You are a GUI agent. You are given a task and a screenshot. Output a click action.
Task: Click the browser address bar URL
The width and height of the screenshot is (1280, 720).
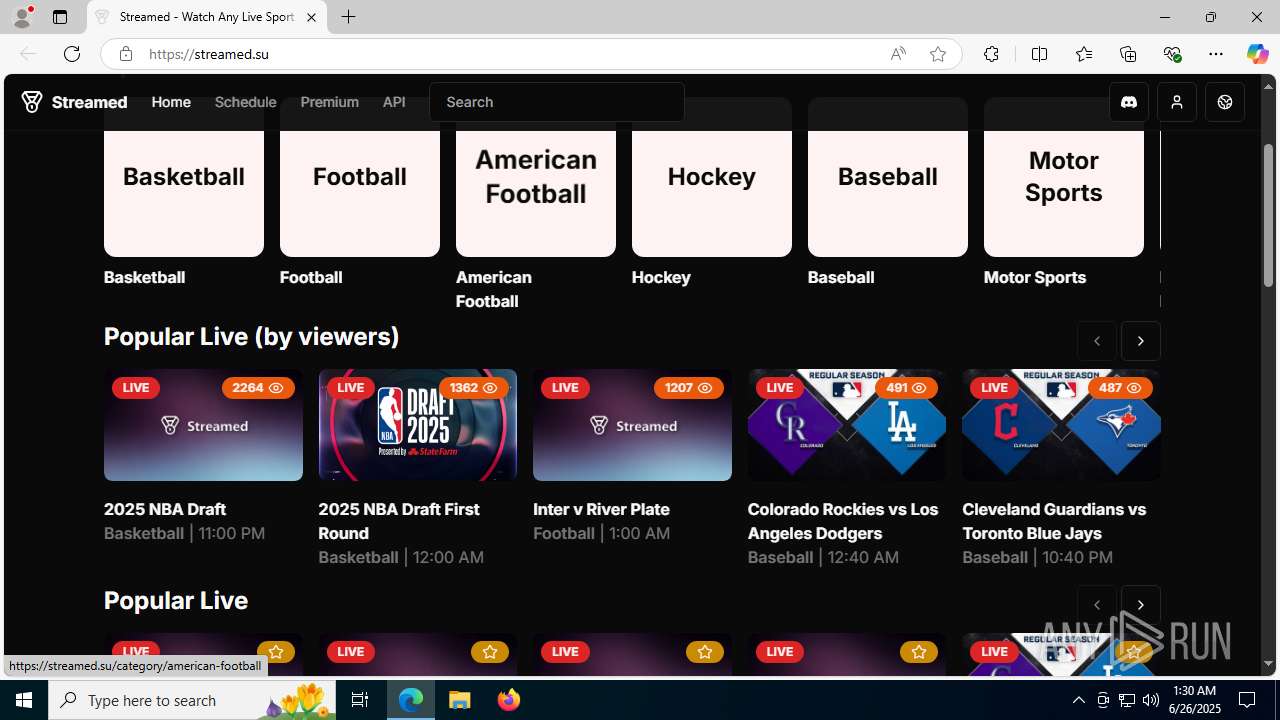tap(209, 54)
